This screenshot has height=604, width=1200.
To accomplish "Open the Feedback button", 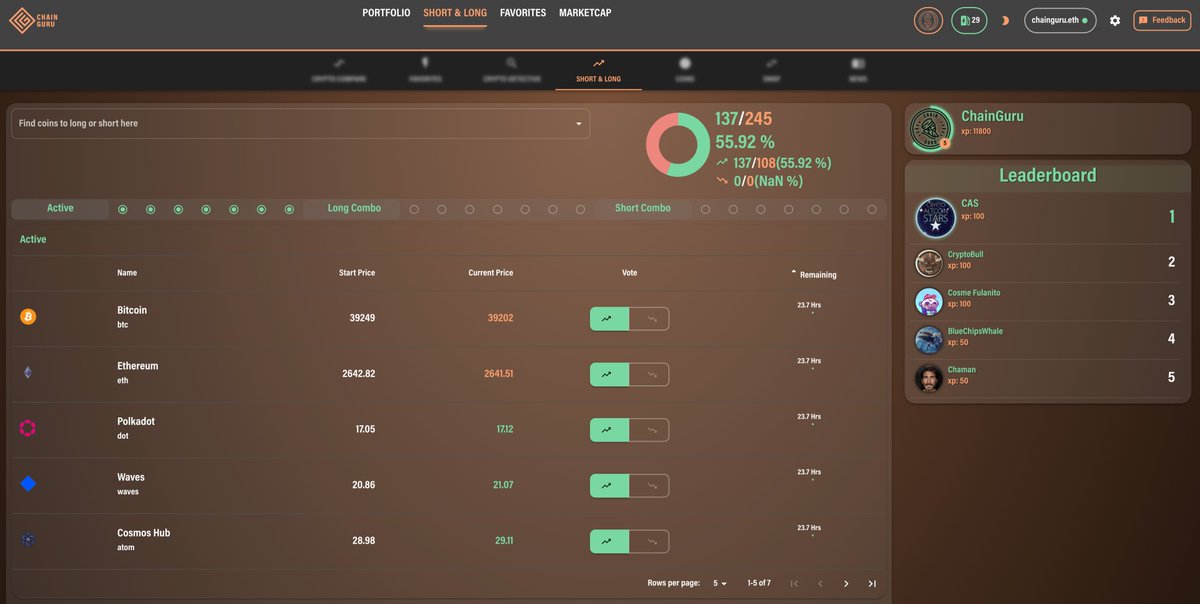I will 1162,20.
